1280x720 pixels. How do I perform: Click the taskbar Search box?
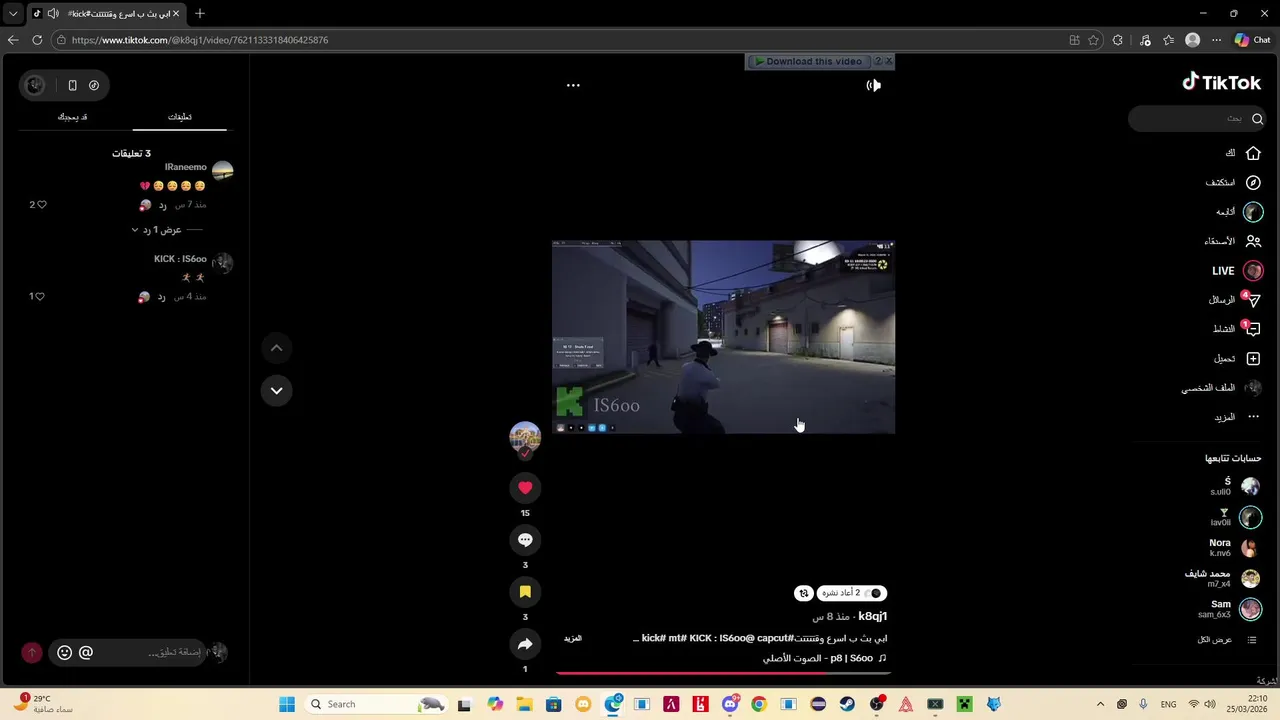click(x=374, y=704)
